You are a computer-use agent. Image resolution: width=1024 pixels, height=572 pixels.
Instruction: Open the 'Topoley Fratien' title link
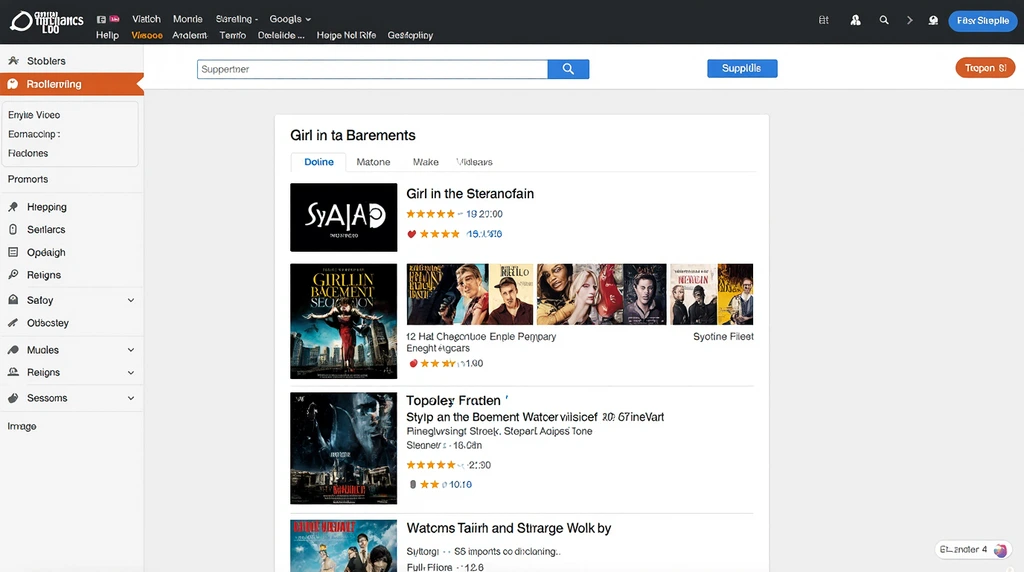(453, 401)
